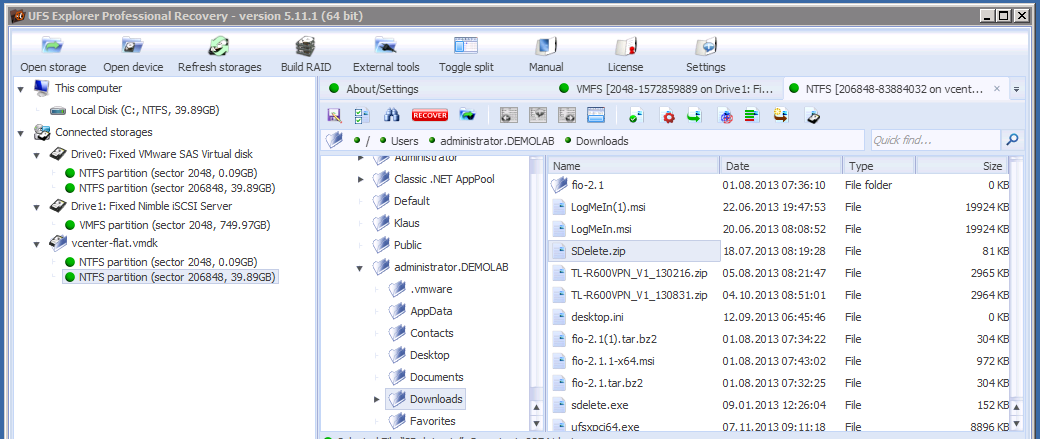
Task: Click the file icon with green arrow
Action: (x=694, y=116)
